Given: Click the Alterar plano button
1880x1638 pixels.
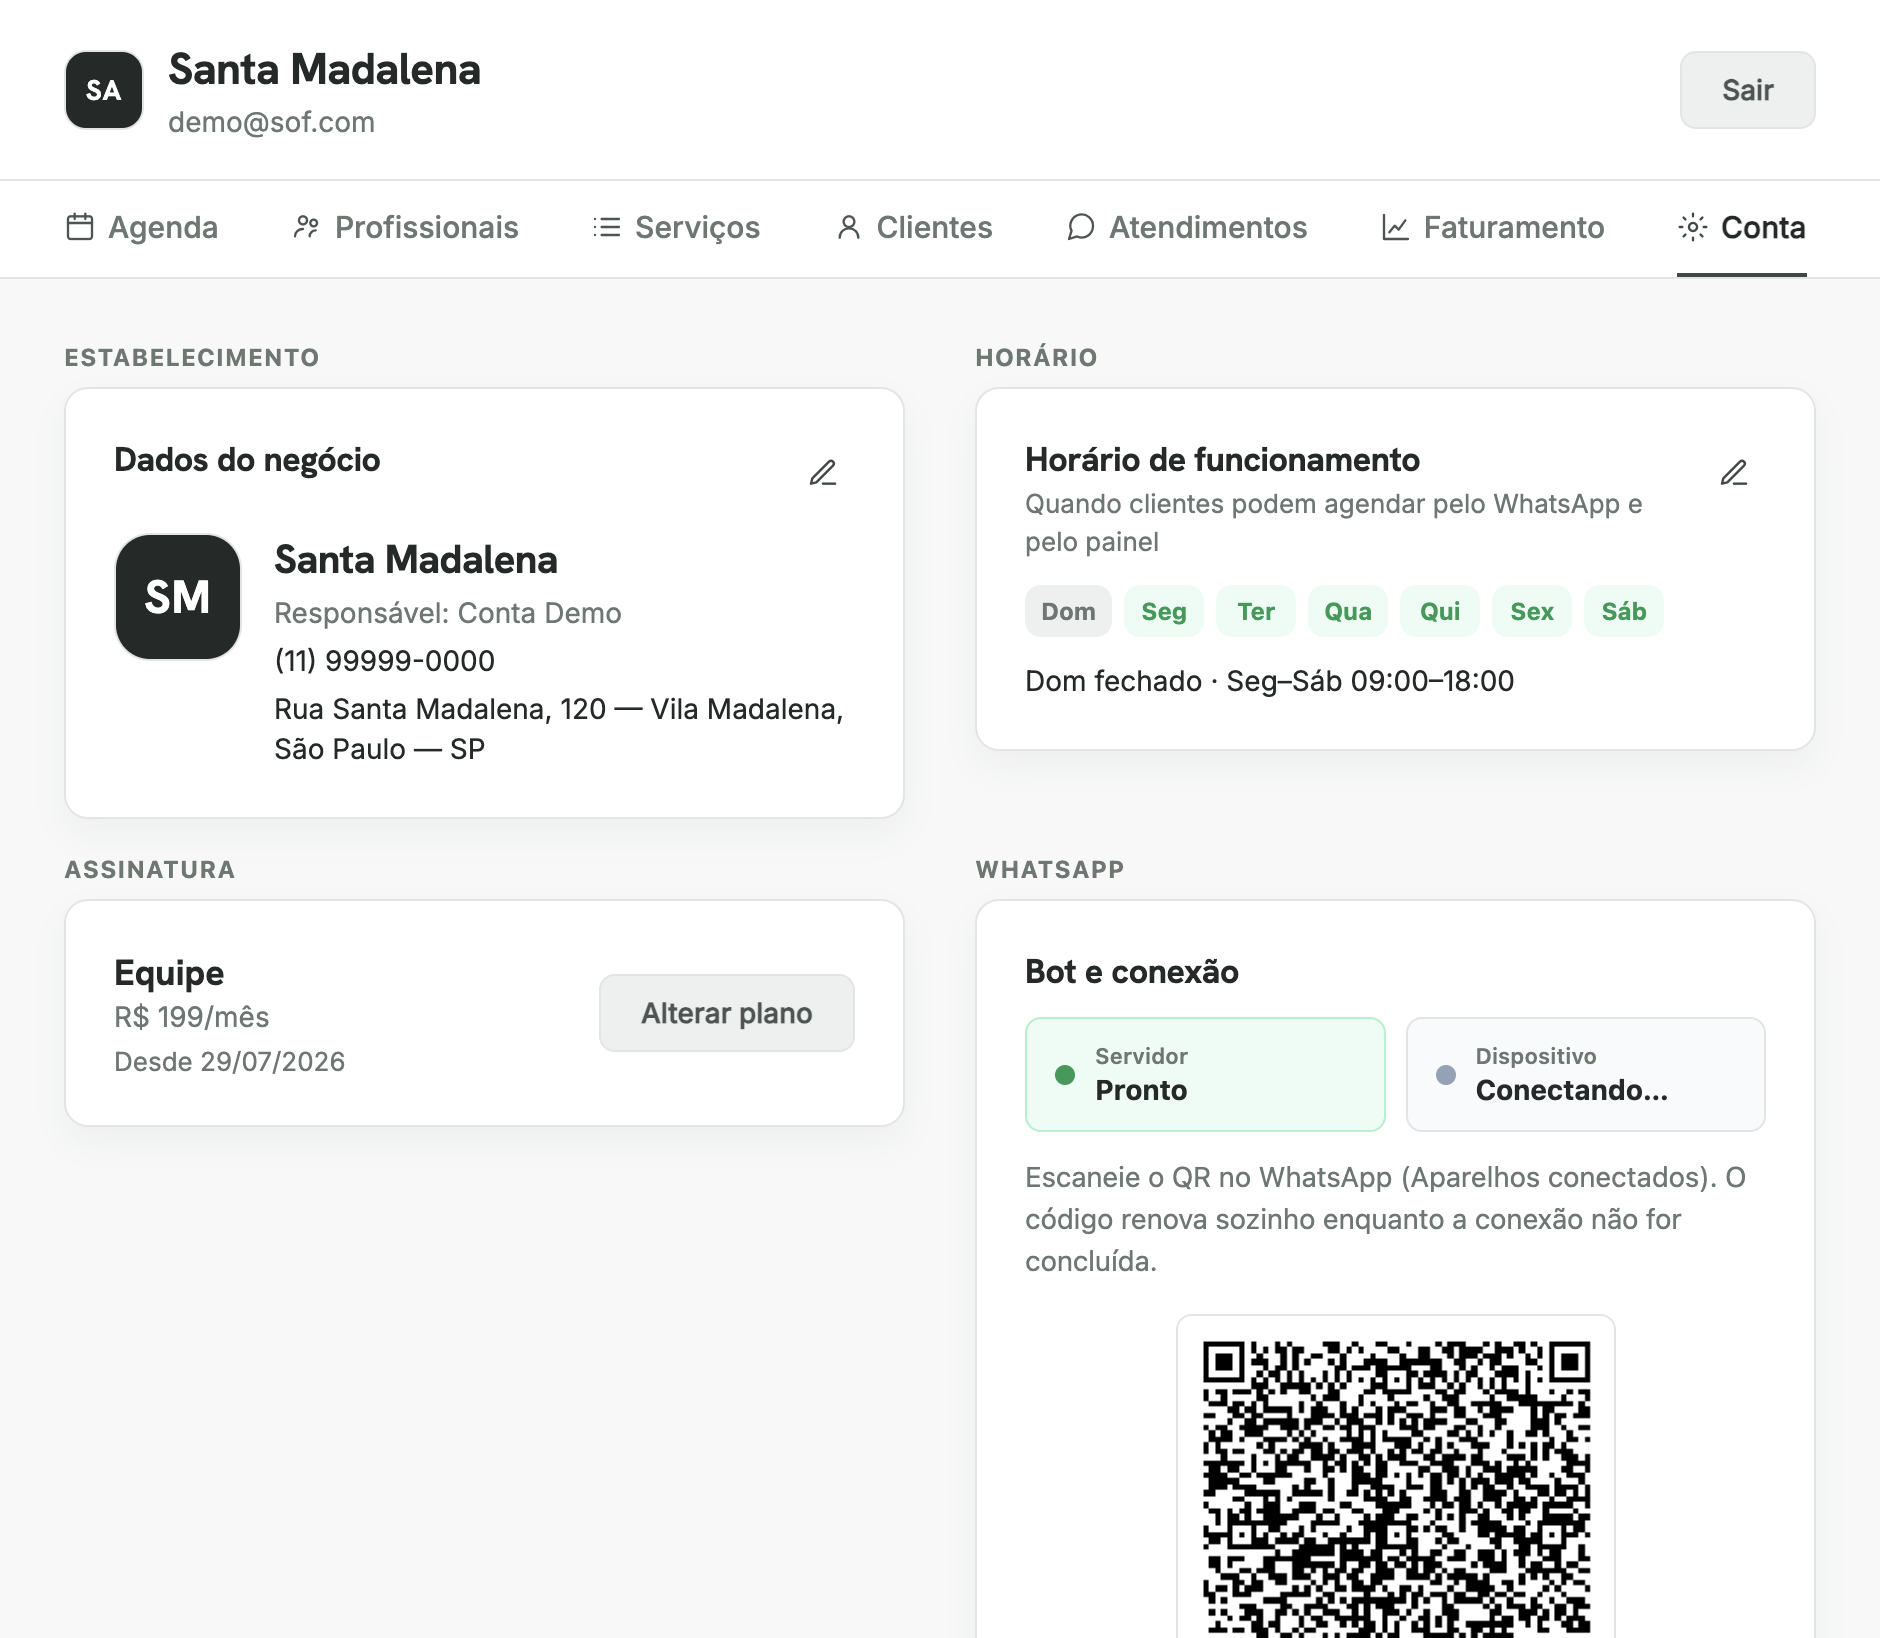Looking at the screenshot, I should 727,1013.
